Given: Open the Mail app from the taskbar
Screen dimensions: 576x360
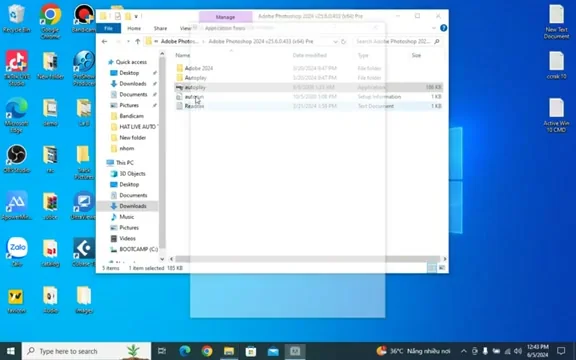Looking at the screenshot, I should 273,351.
